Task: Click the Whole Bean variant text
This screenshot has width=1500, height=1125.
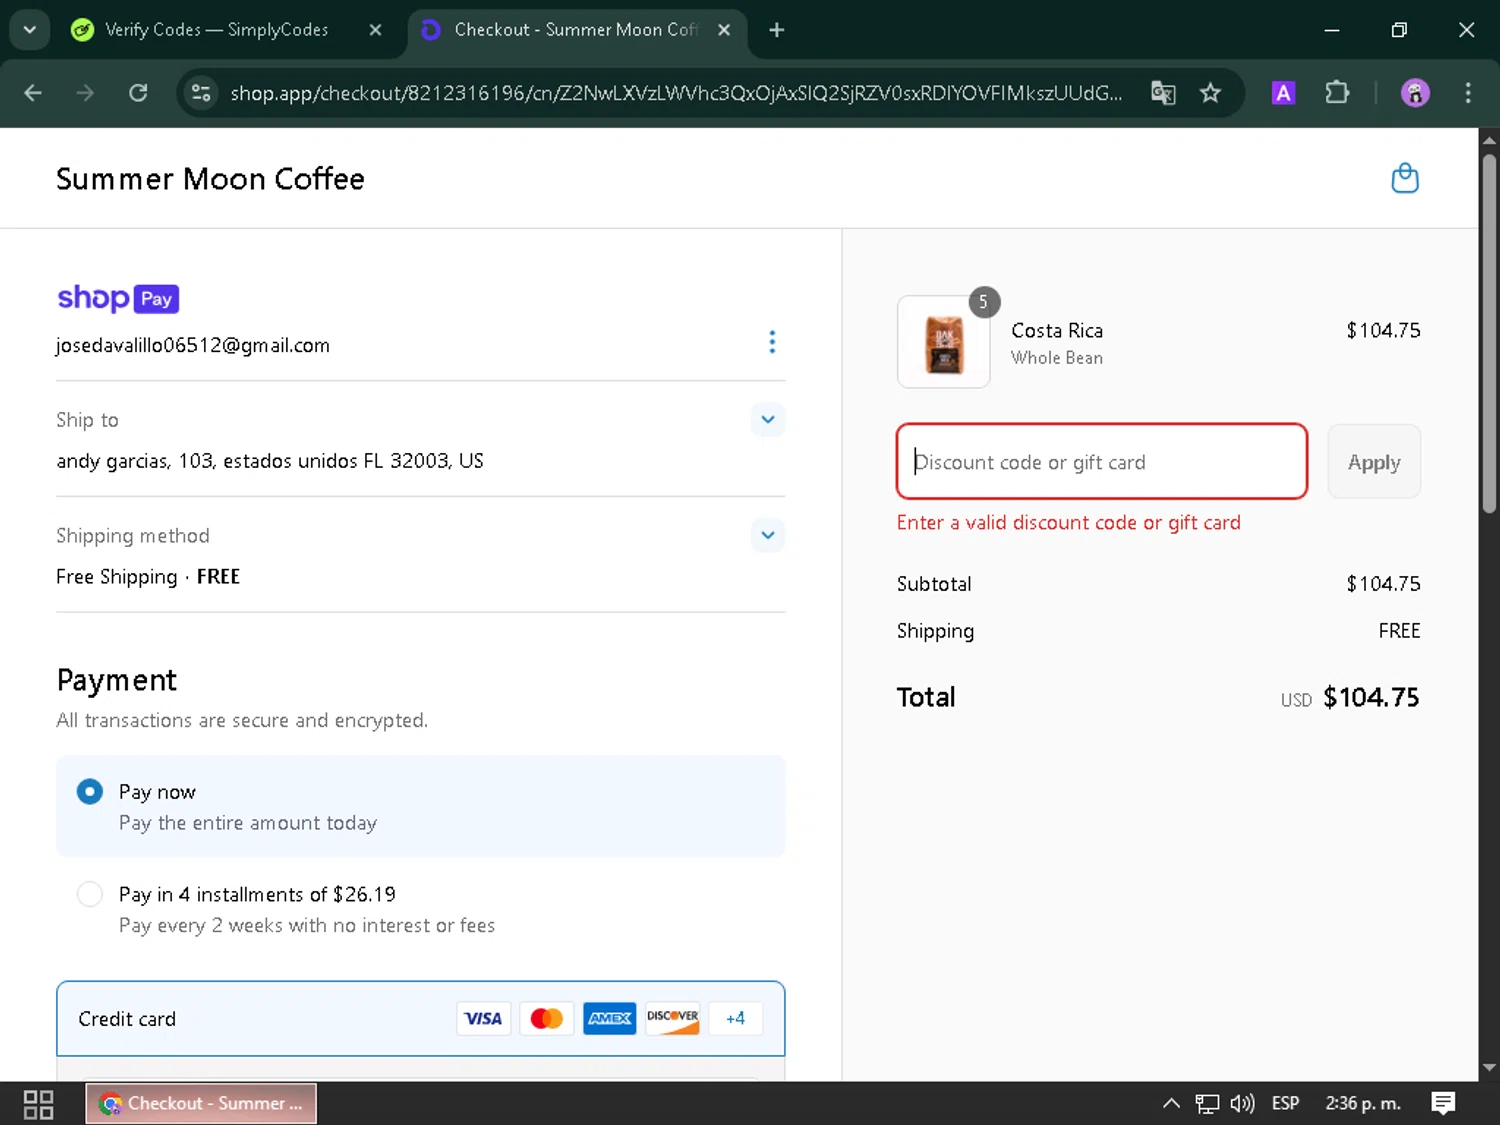Action: pyautogui.click(x=1057, y=358)
